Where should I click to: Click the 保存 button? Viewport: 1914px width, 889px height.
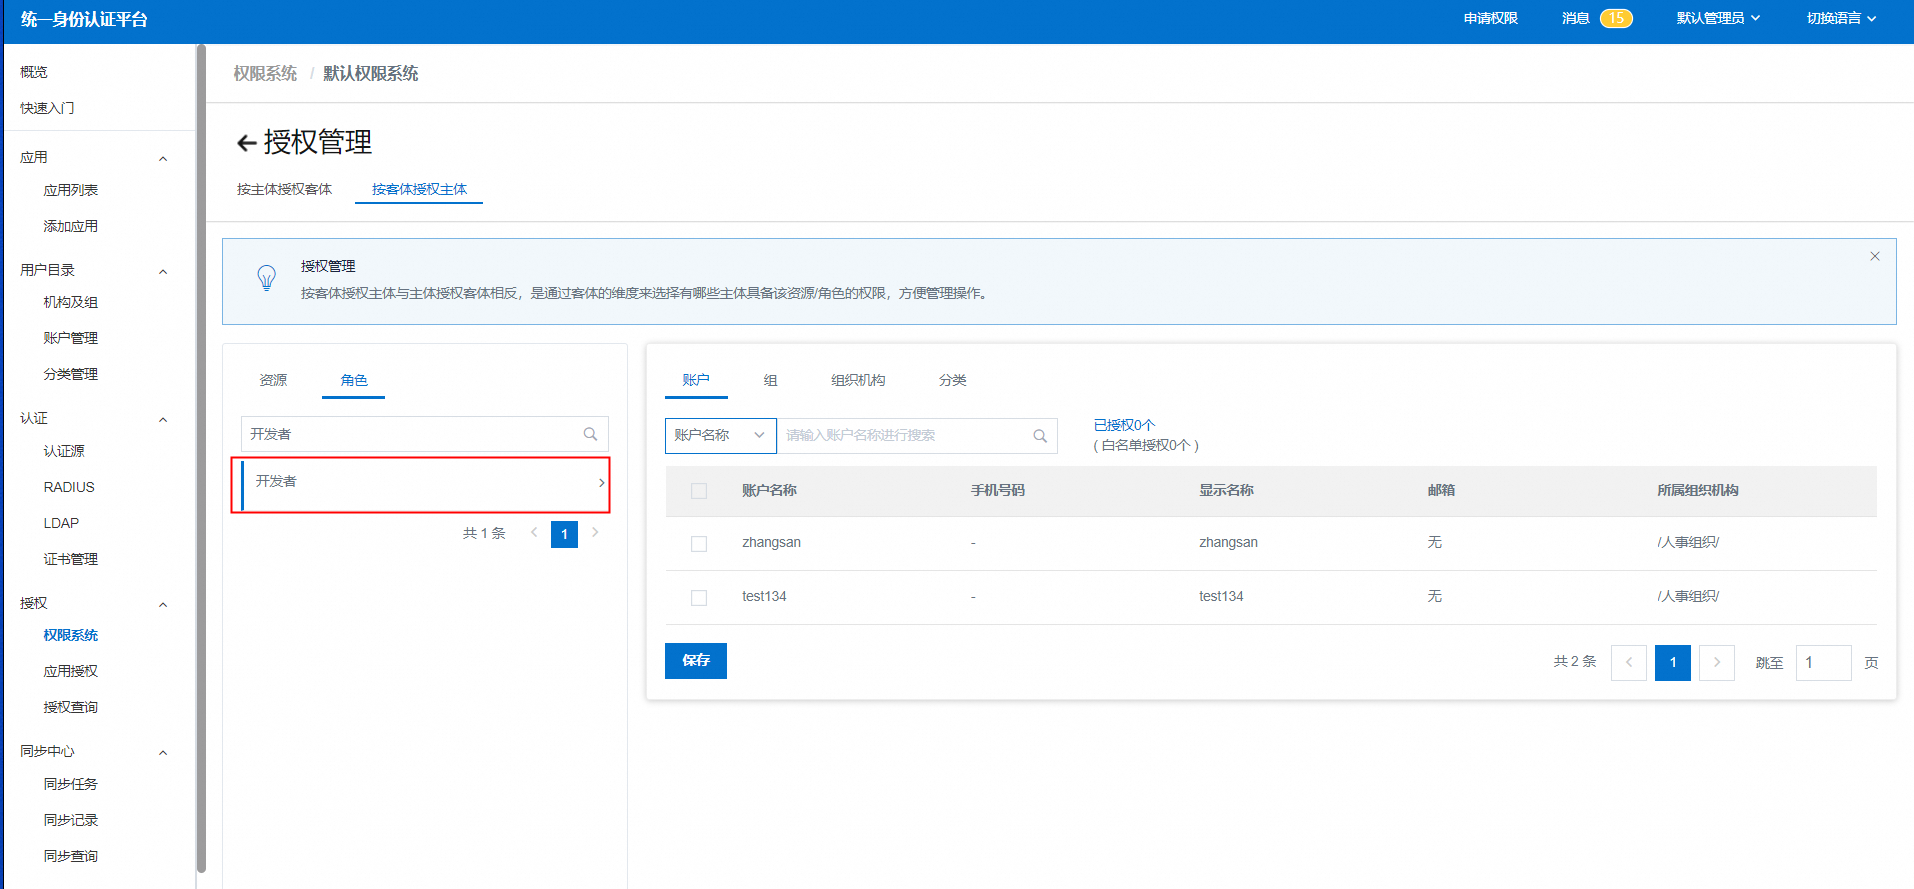[x=695, y=661]
